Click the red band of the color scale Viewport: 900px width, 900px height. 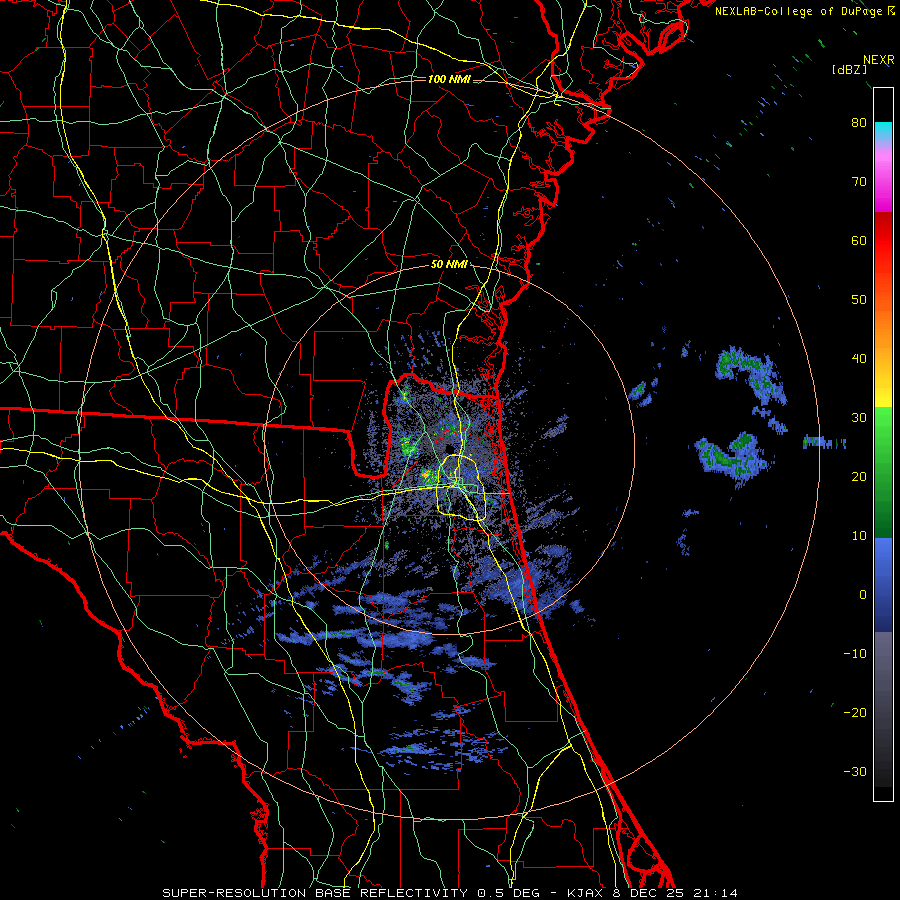point(883,241)
